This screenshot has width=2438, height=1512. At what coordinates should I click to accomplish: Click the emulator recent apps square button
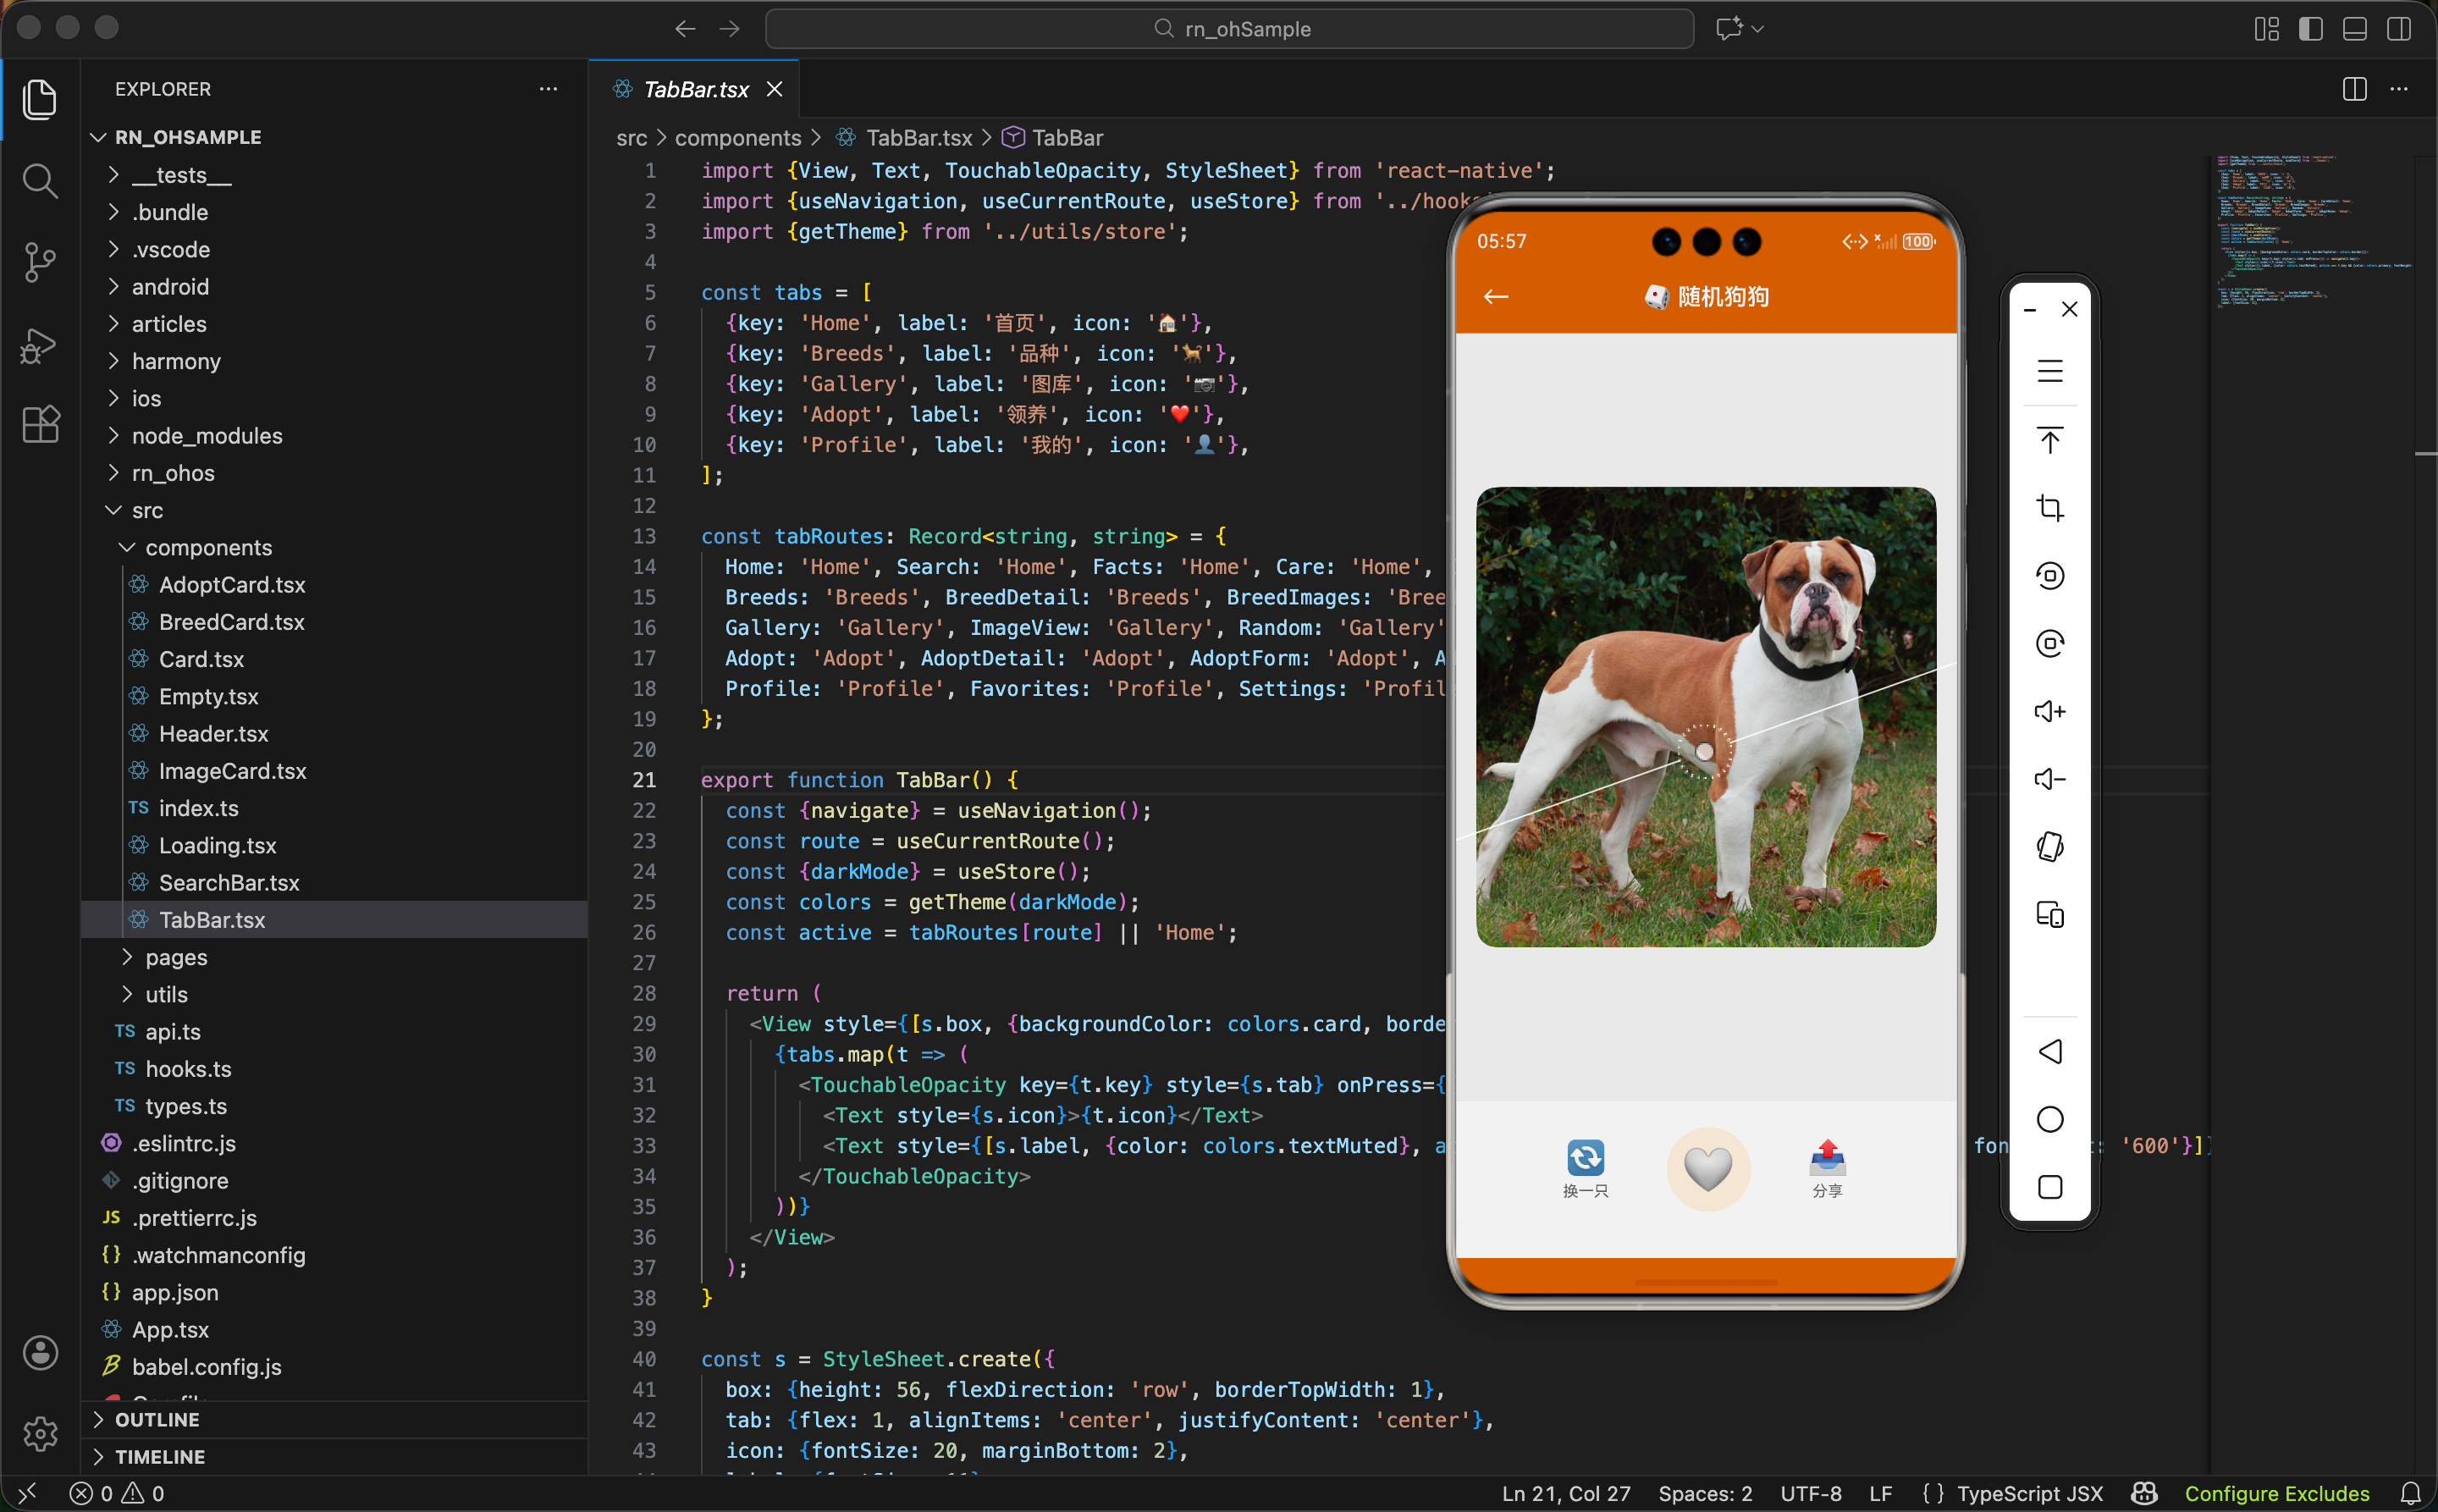click(2050, 1187)
